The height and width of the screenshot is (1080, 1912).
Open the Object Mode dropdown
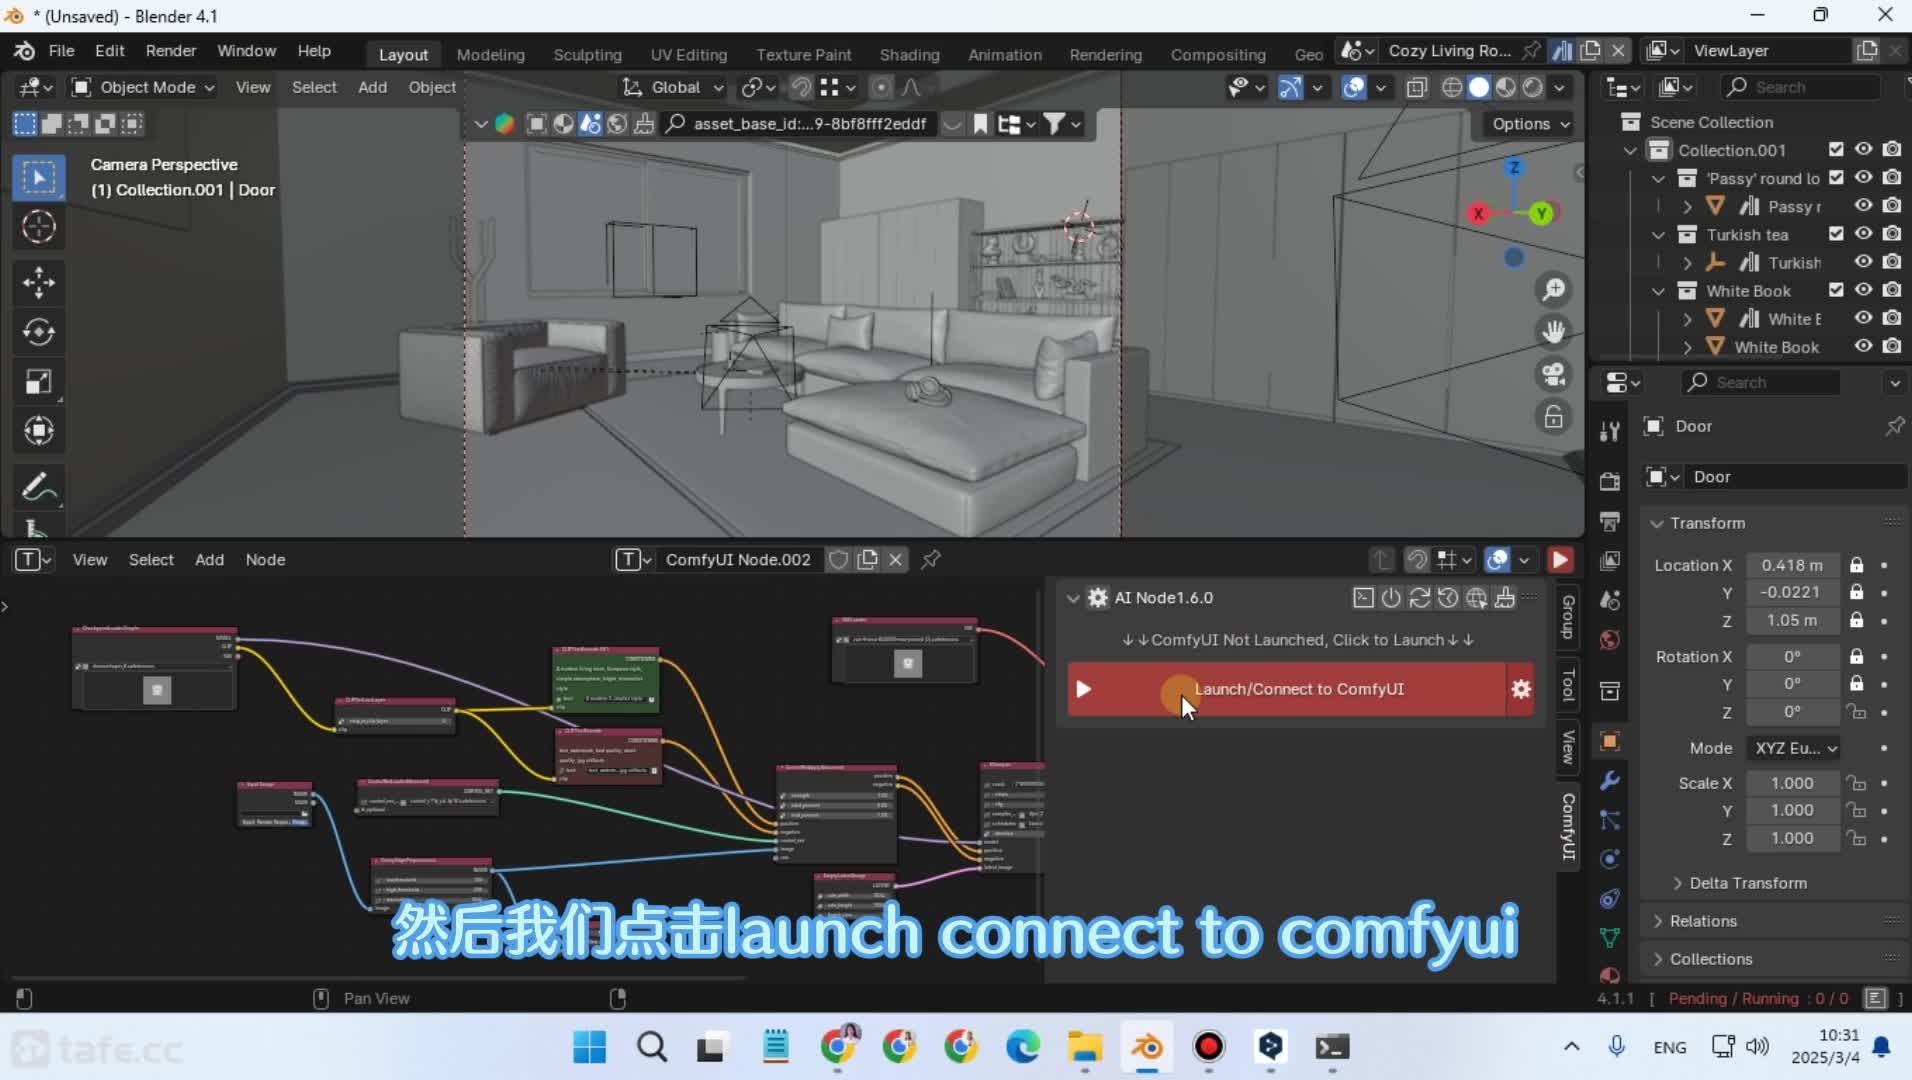coord(144,88)
